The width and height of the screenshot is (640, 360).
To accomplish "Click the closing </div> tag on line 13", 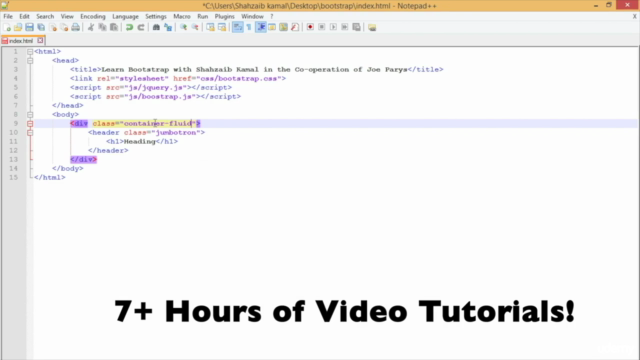I will coord(83,159).
